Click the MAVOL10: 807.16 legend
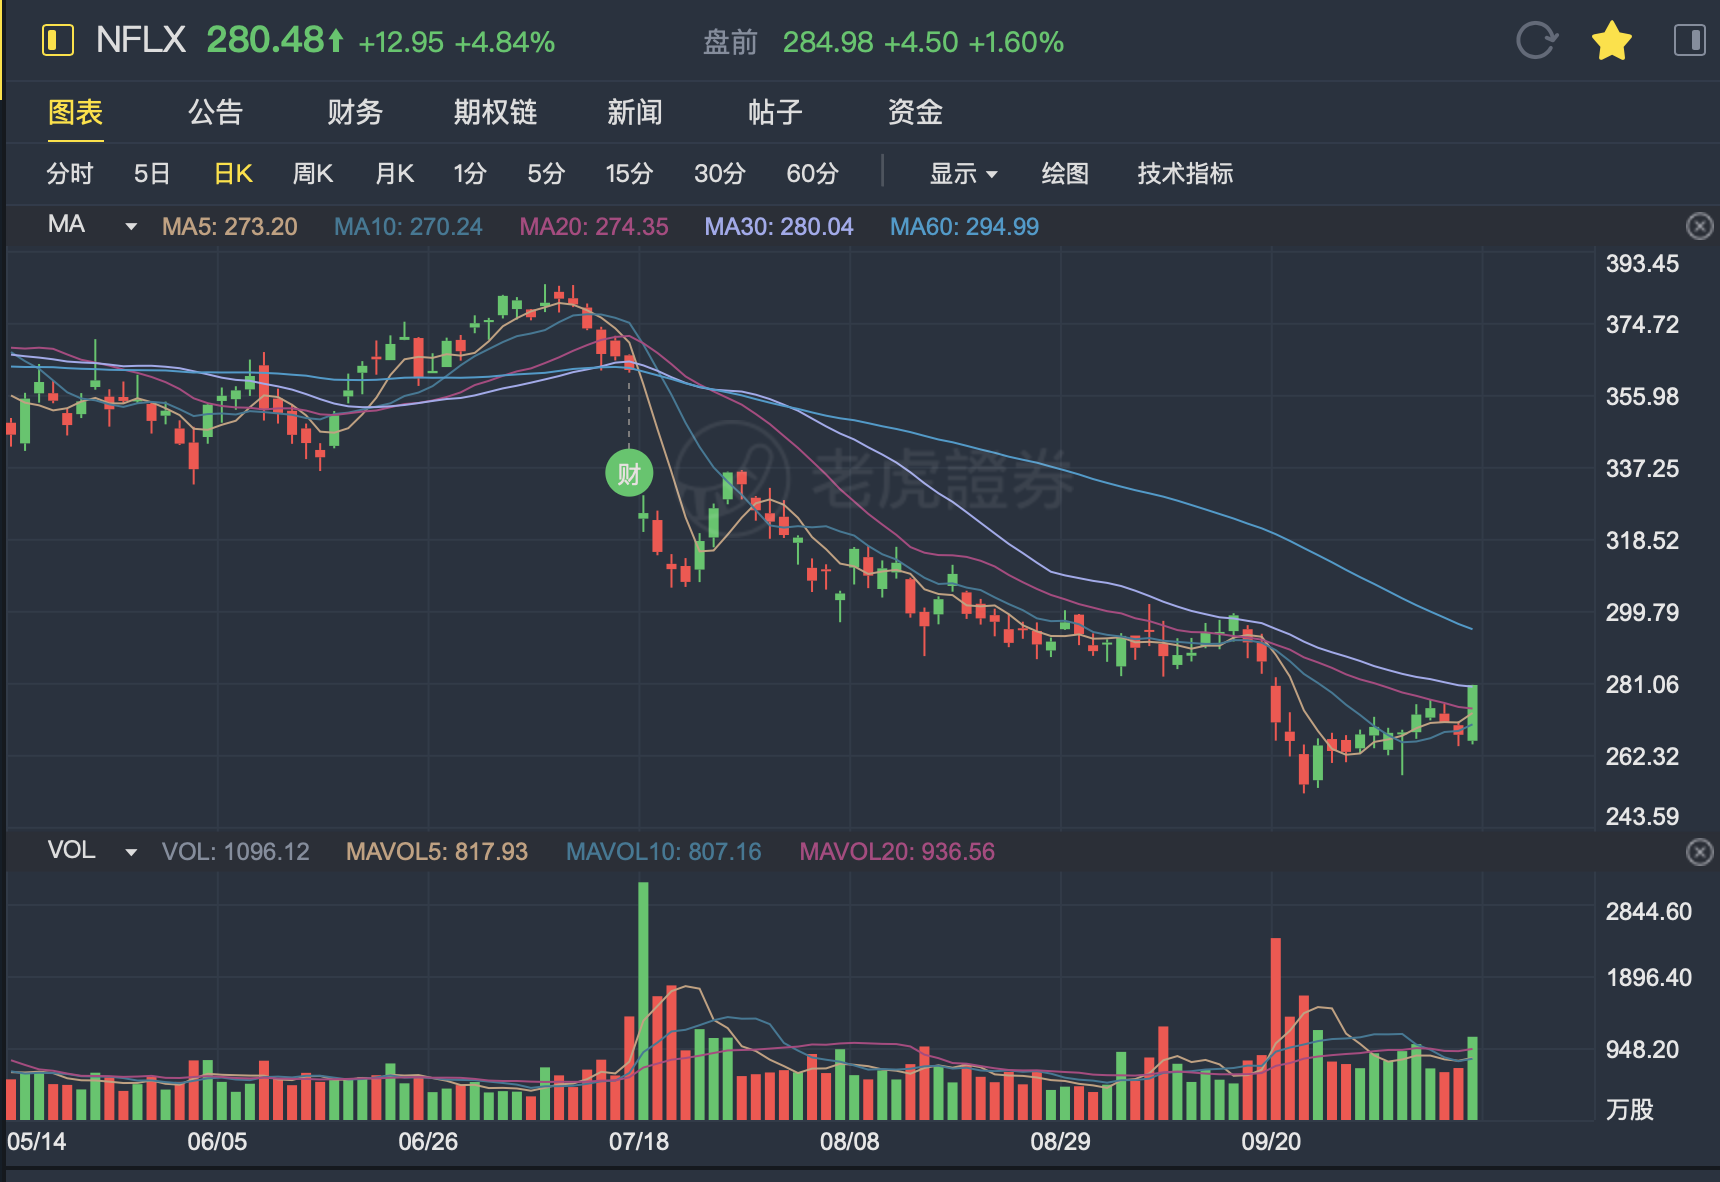The width and height of the screenshot is (1720, 1182). coord(664,852)
